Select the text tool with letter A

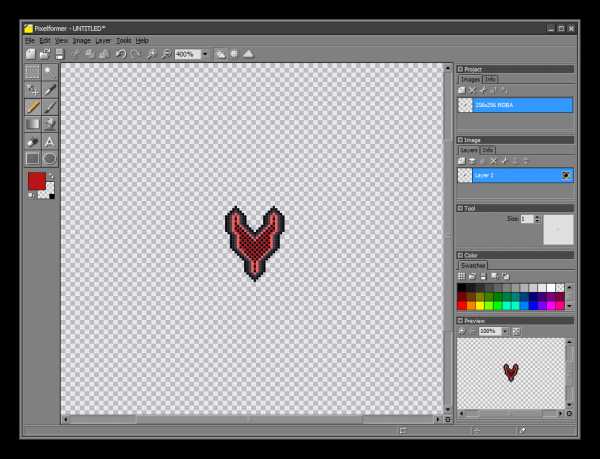point(49,142)
